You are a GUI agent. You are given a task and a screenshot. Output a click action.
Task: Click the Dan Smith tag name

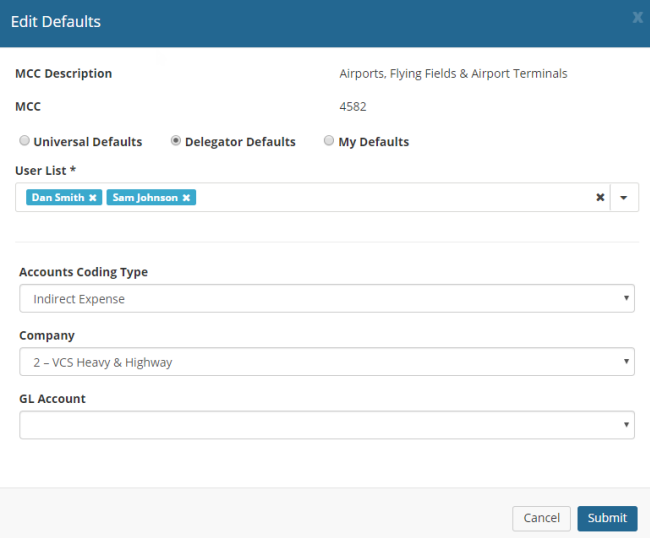pyautogui.click(x=58, y=198)
